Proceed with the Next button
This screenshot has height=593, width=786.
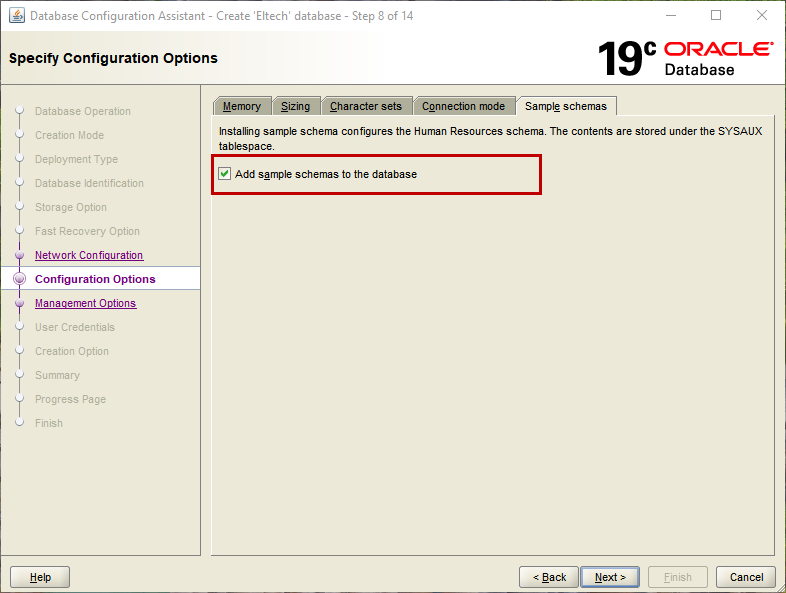coord(610,577)
